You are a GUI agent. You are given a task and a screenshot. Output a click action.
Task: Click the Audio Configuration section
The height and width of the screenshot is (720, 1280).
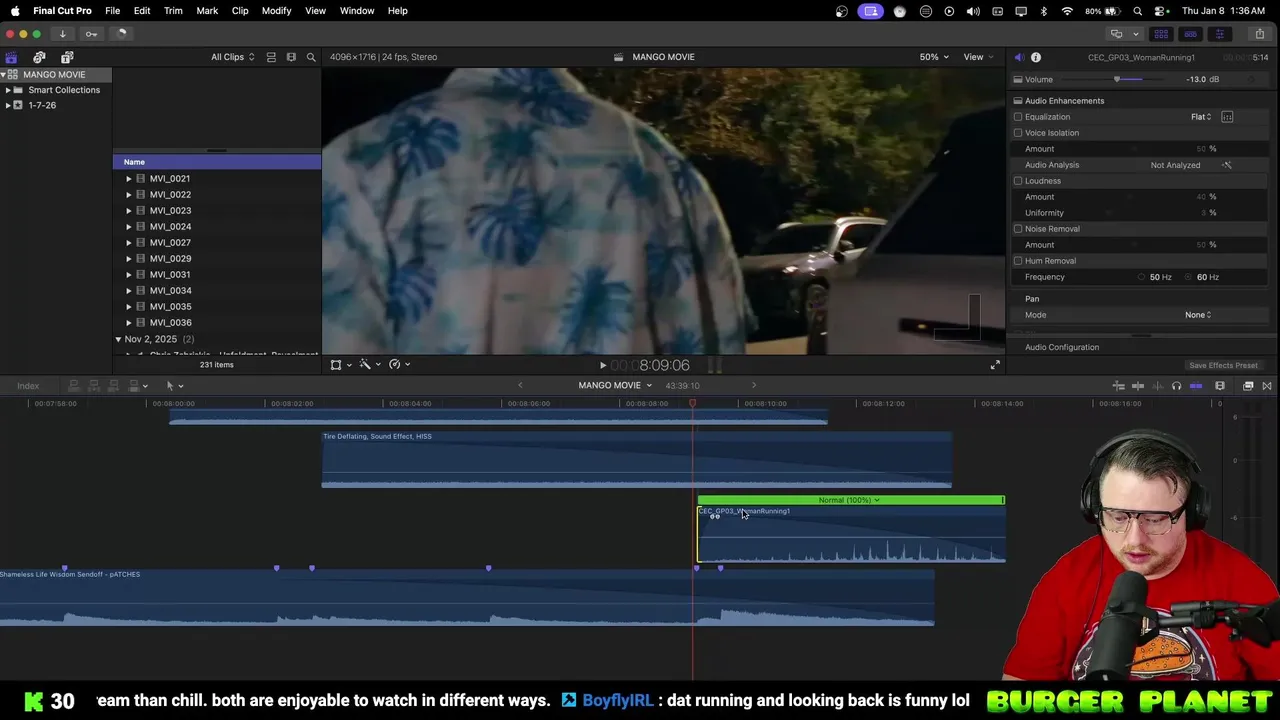pos(1062,347)
